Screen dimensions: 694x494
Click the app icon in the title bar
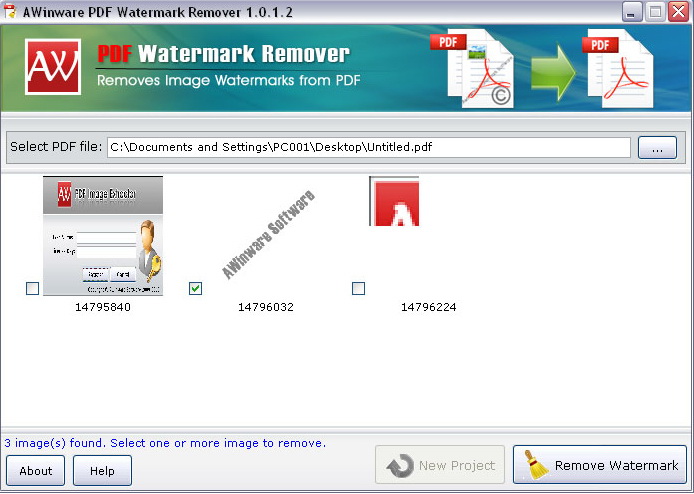[x=10, y=12]
